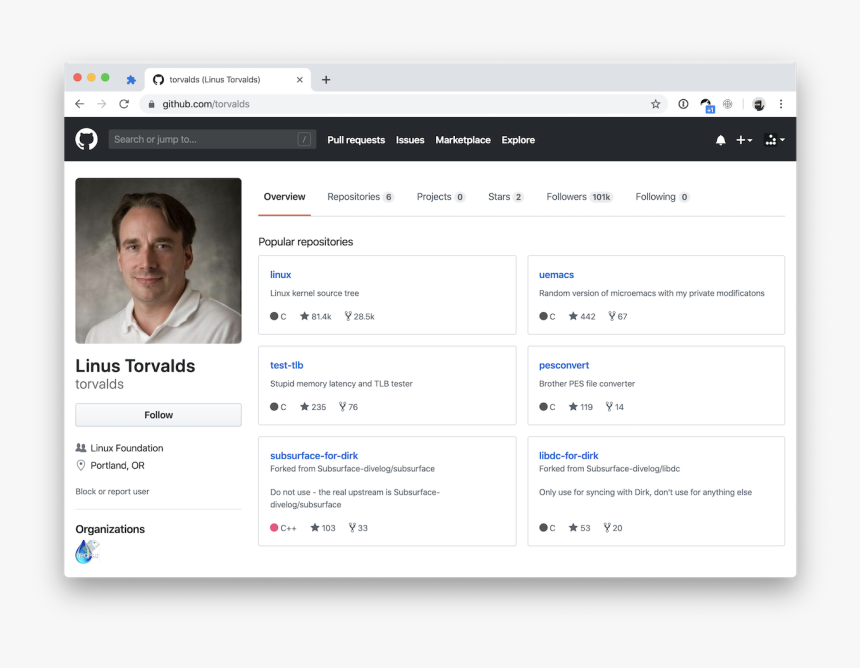Image resolution: width=860 pixels, height=668 pixels.
Task: Switch to the Repositories tab
Action: [x=360, y=197]
